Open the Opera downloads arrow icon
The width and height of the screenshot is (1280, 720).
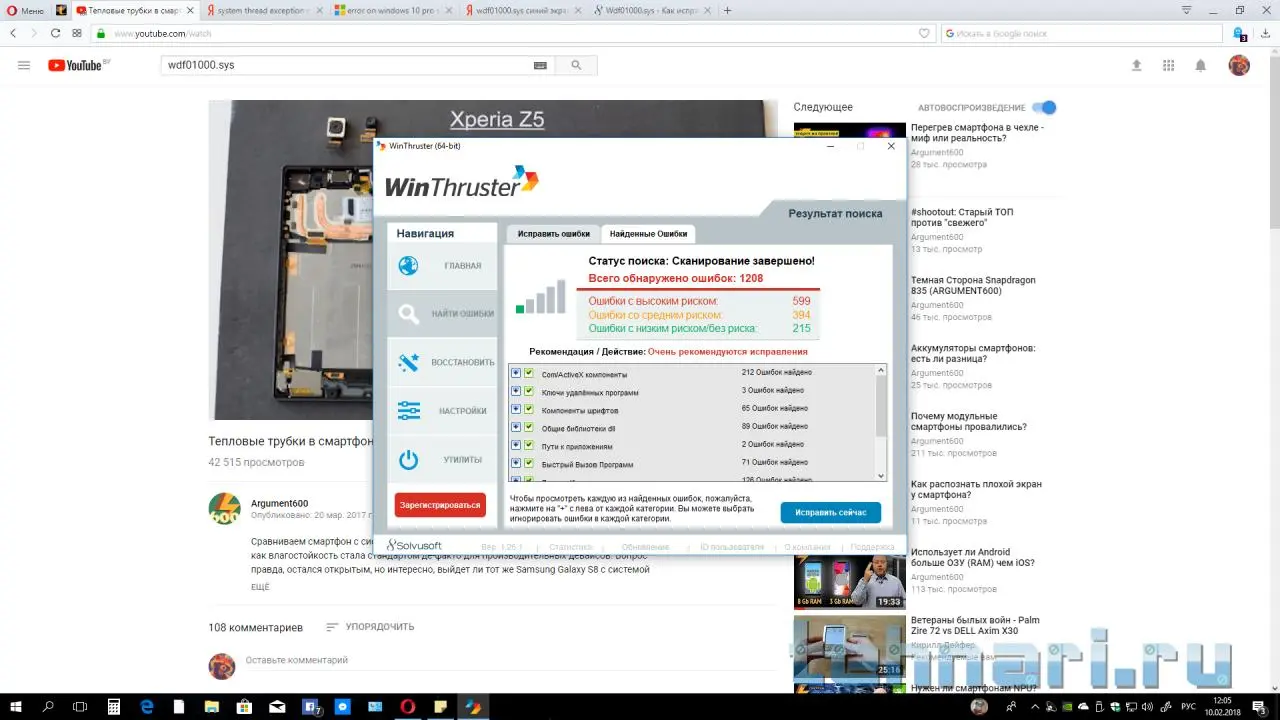point(1266,33)
